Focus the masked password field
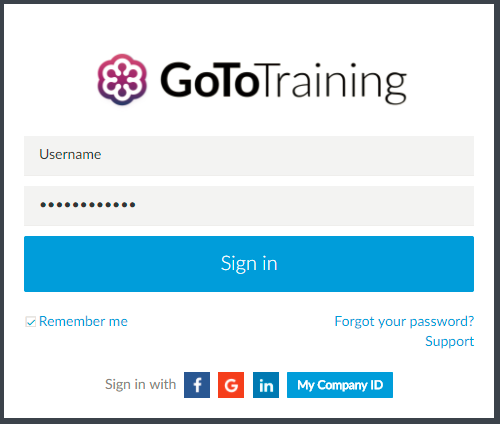The height and width of the screenshot is (424, 500). 249,206
